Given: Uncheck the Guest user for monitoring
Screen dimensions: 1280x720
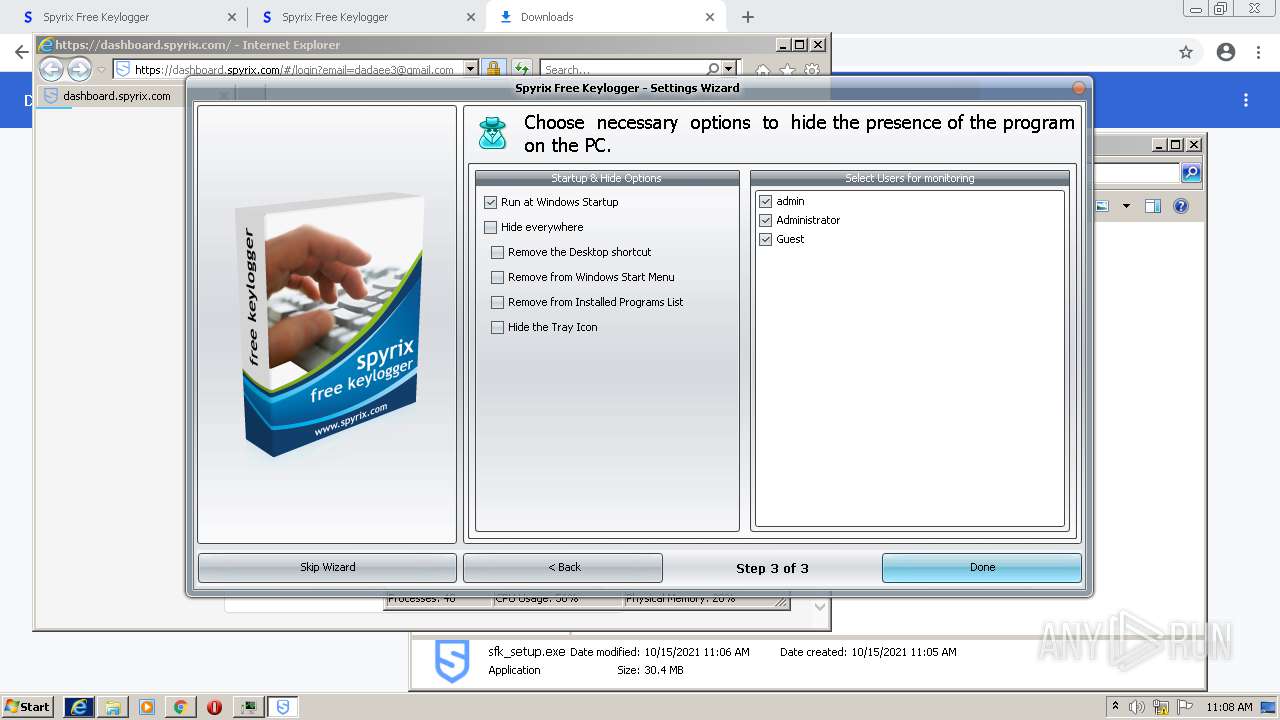Looking at the screenshot, I should pos(766,239).
